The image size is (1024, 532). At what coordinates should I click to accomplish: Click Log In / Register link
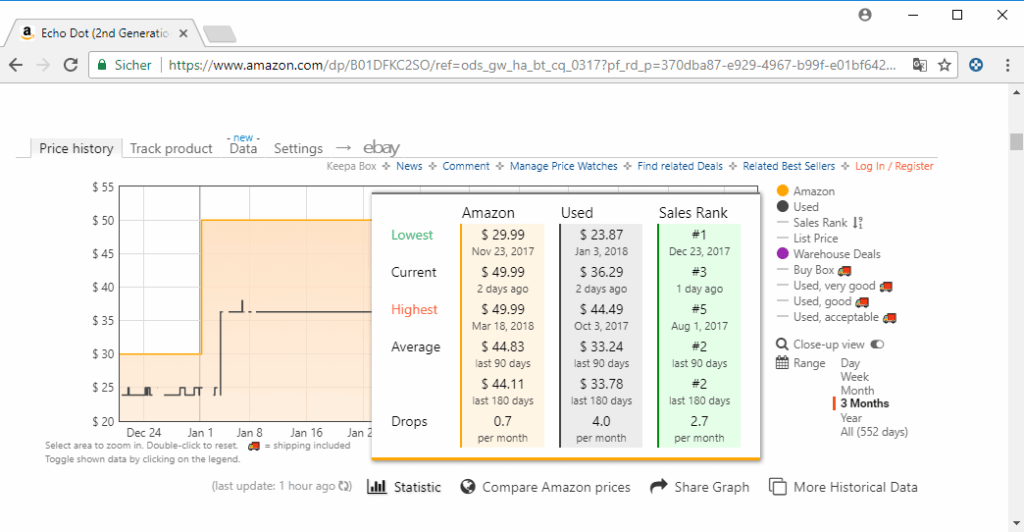coord(895,166)
